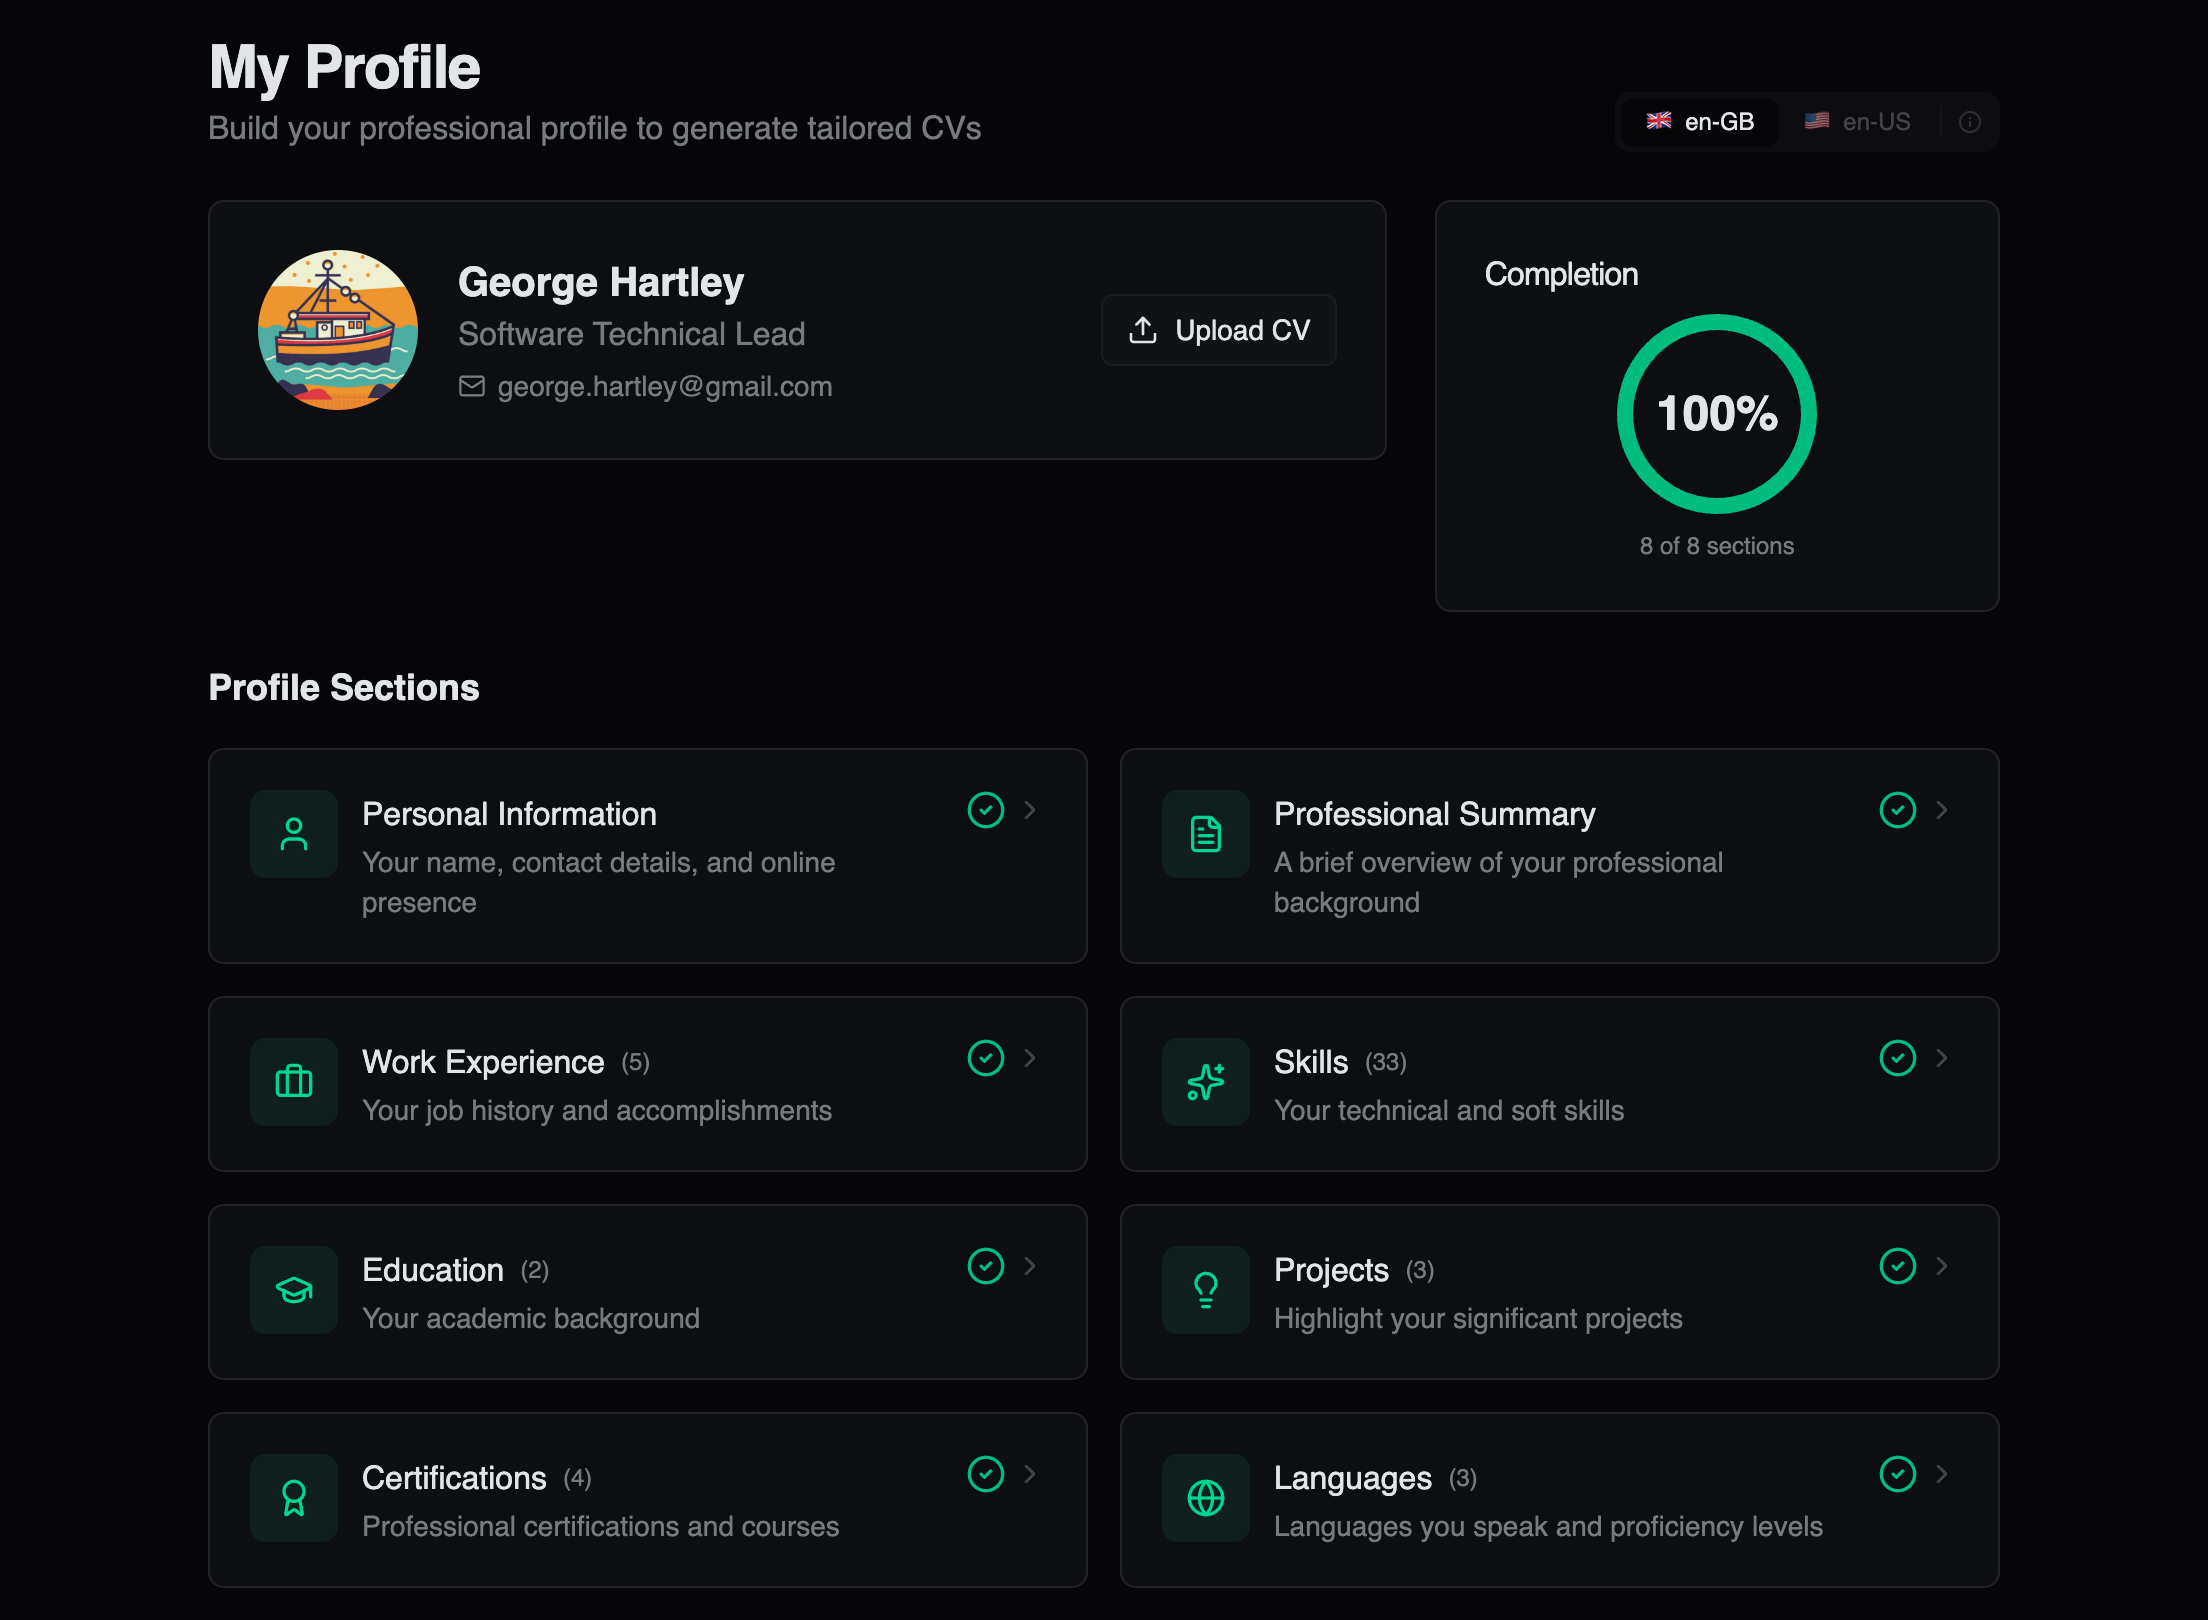Expand Personal Information with its chevron

1030,810
